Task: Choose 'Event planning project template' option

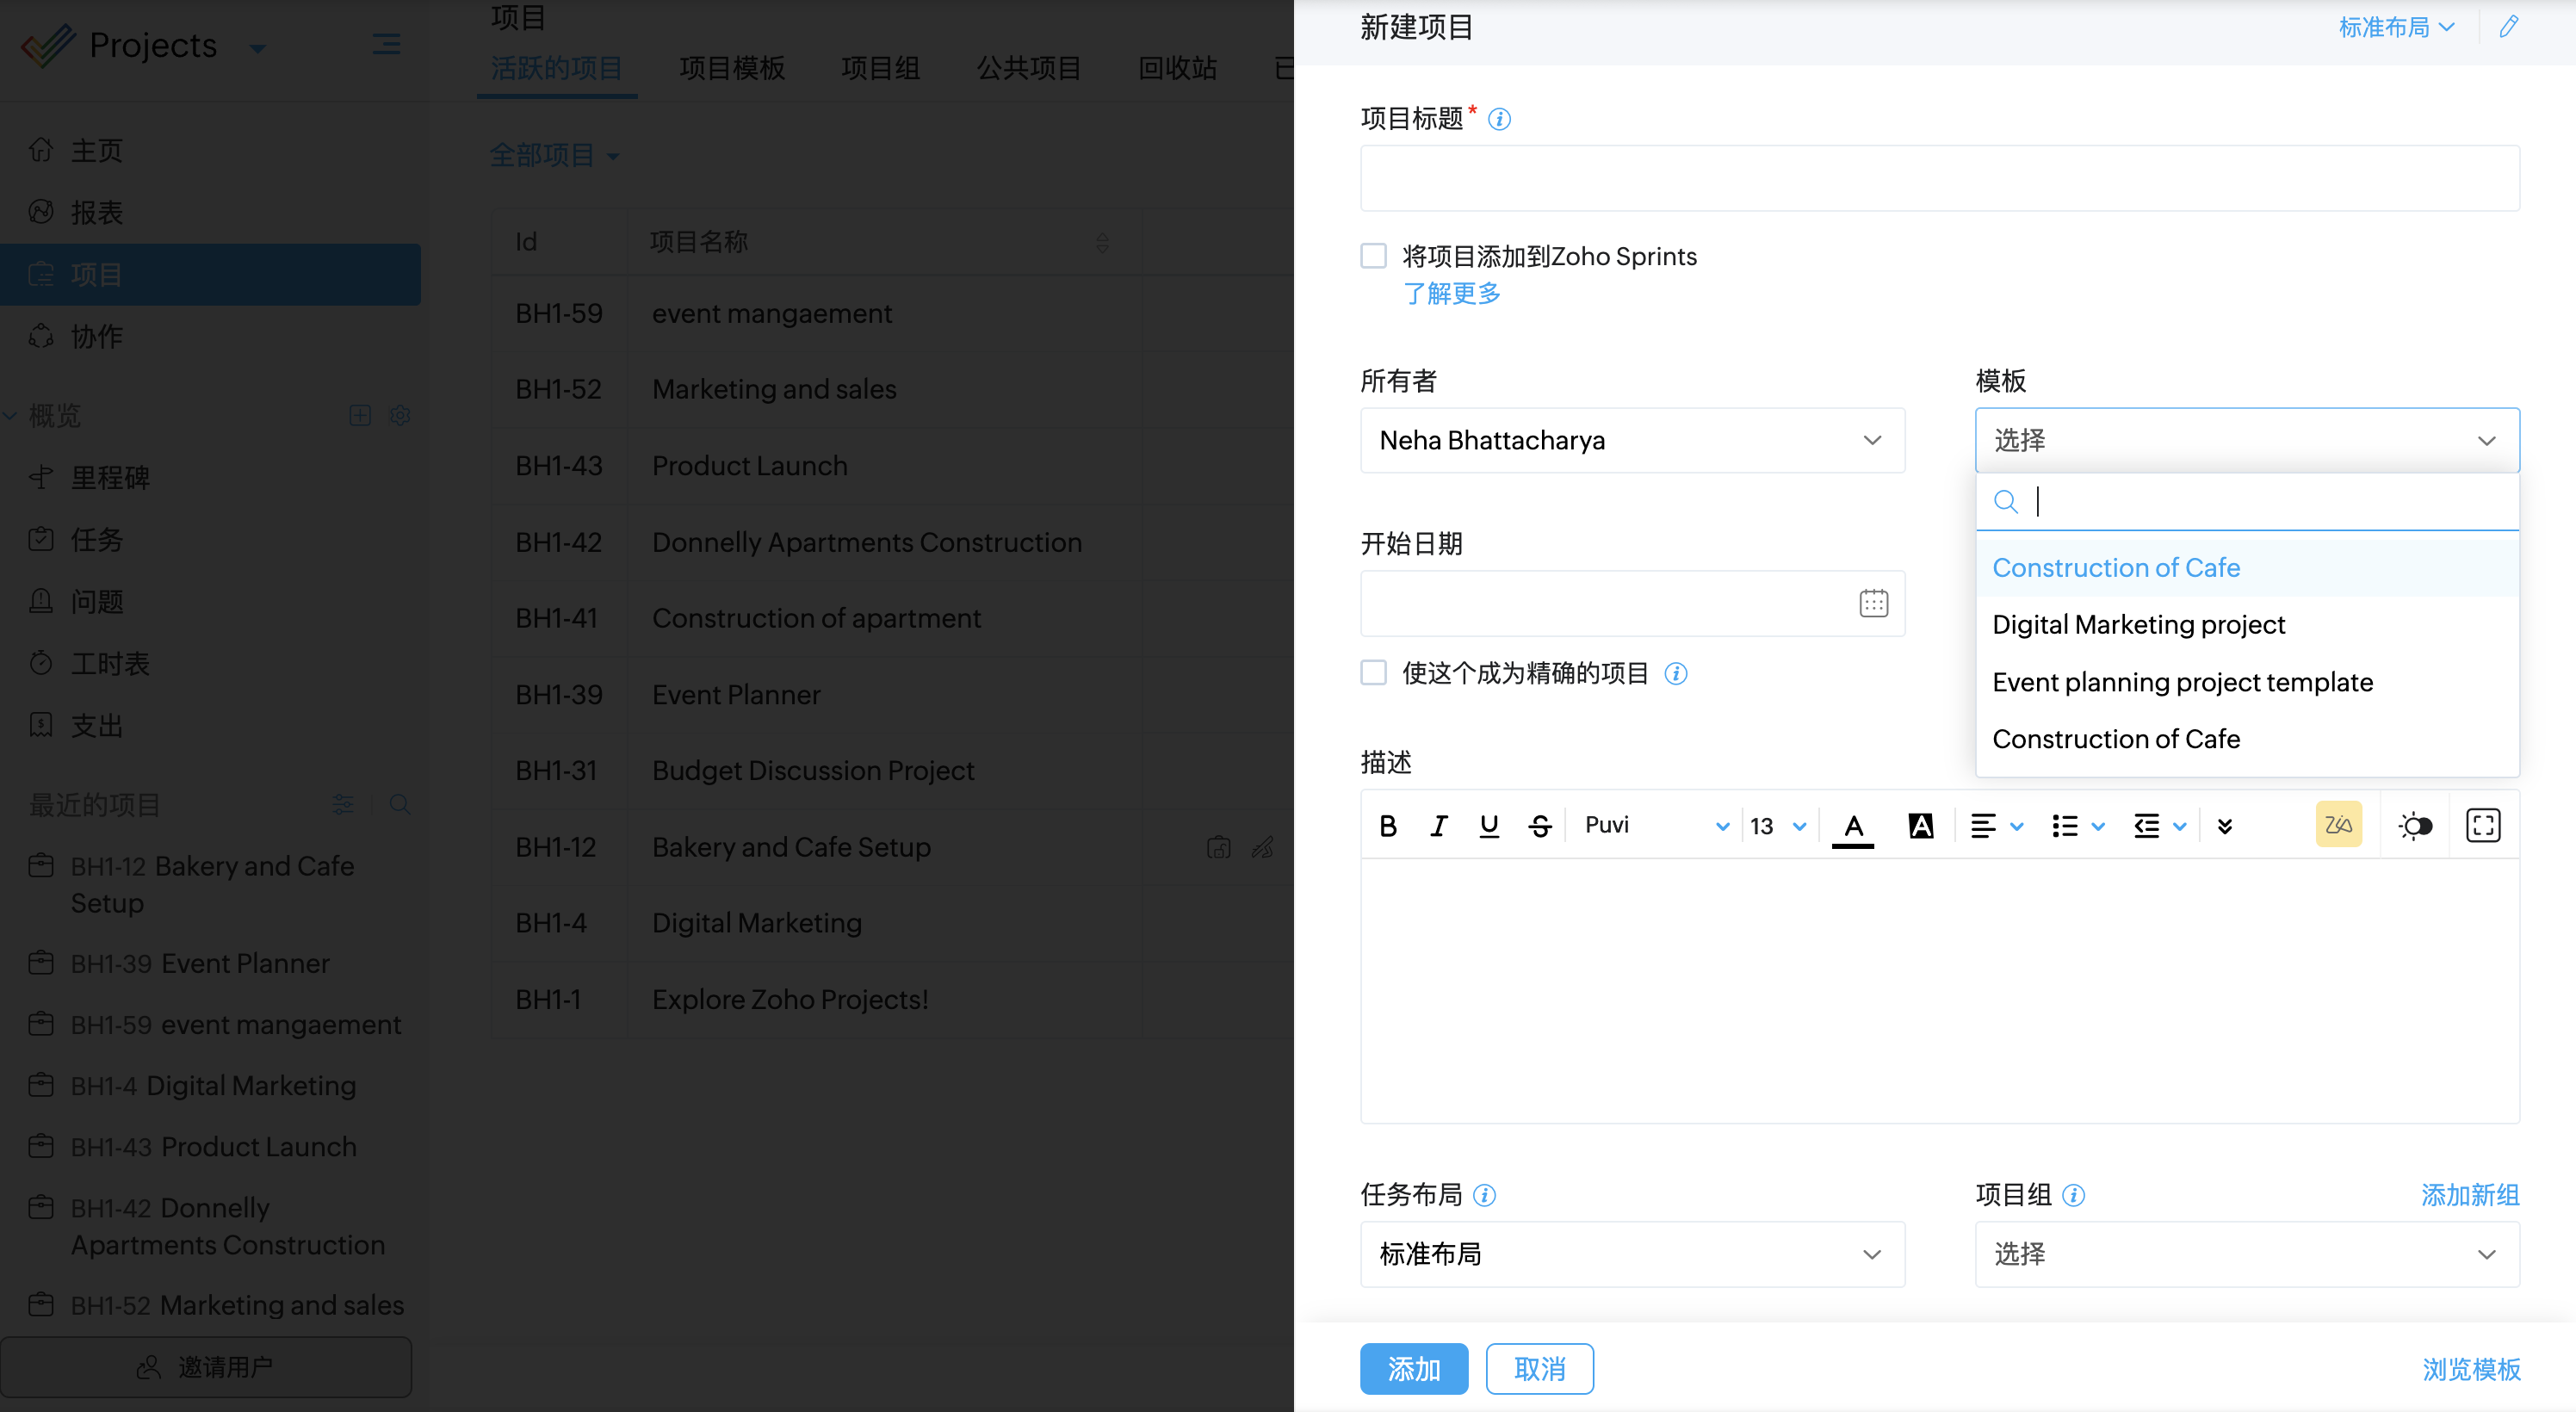Action: click(2182, 682)
